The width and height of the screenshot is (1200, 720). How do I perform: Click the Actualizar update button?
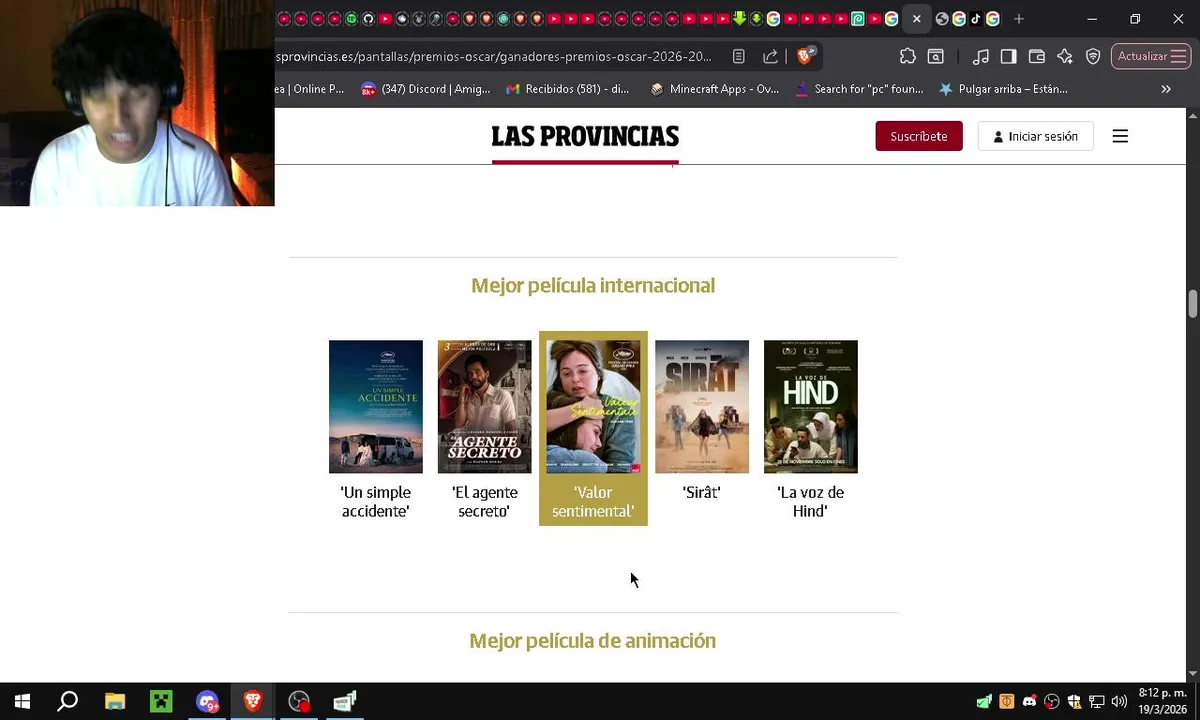coord(1151,57)
